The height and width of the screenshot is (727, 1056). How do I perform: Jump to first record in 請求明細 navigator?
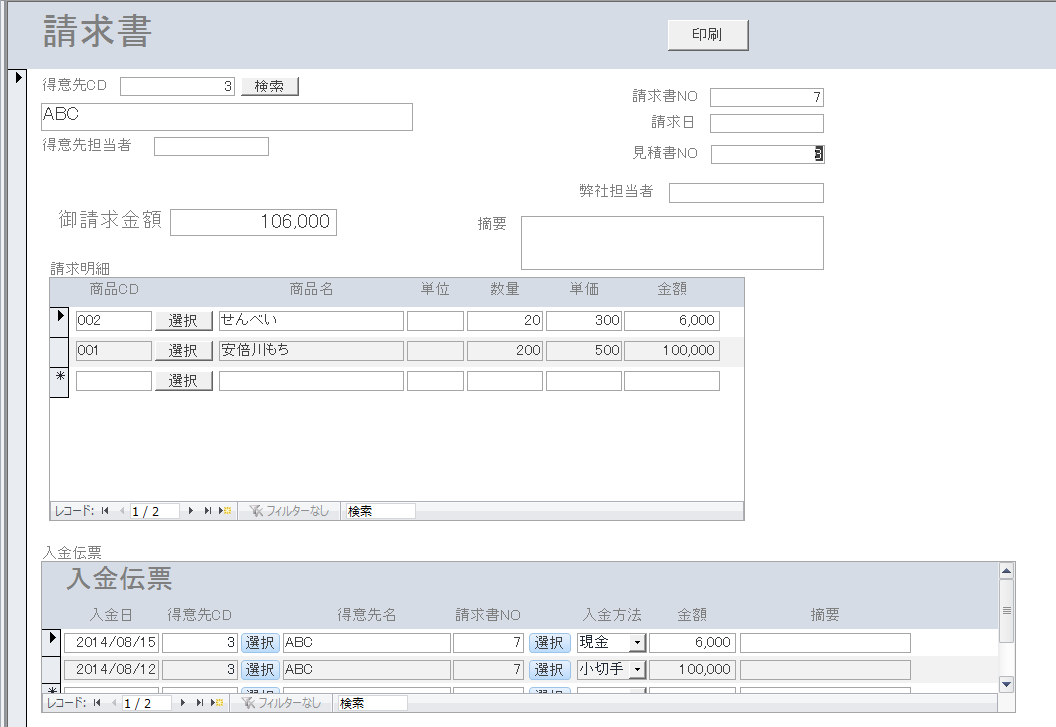[x=106, y=511]
